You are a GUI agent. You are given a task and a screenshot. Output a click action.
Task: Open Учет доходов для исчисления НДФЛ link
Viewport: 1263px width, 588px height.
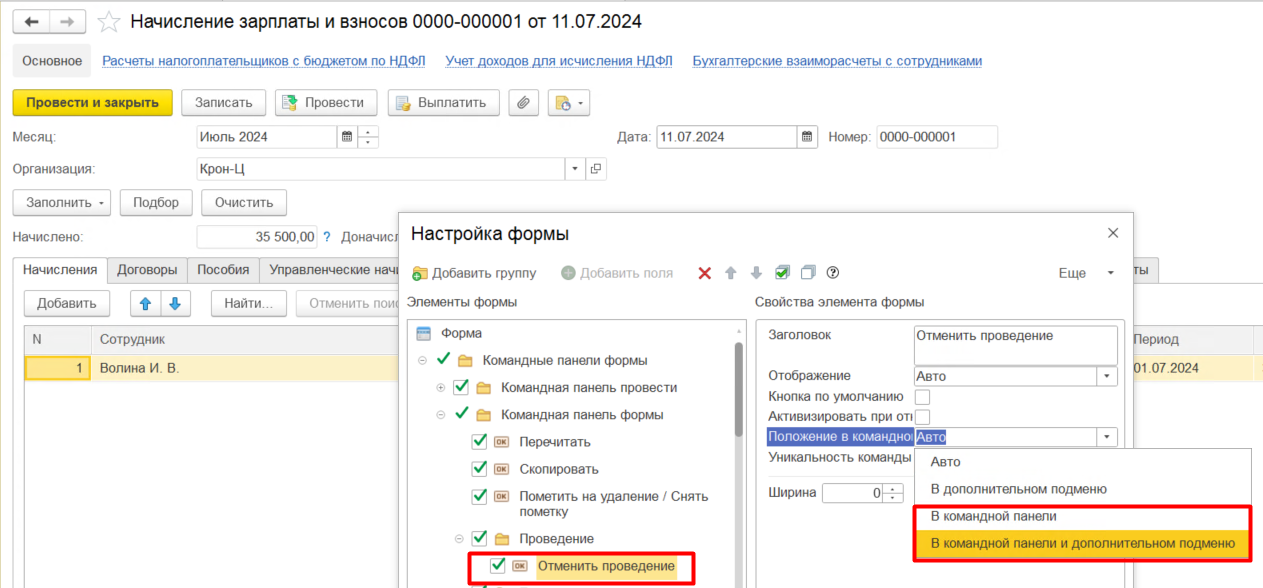pyautogui.click(x=558, y=61)
